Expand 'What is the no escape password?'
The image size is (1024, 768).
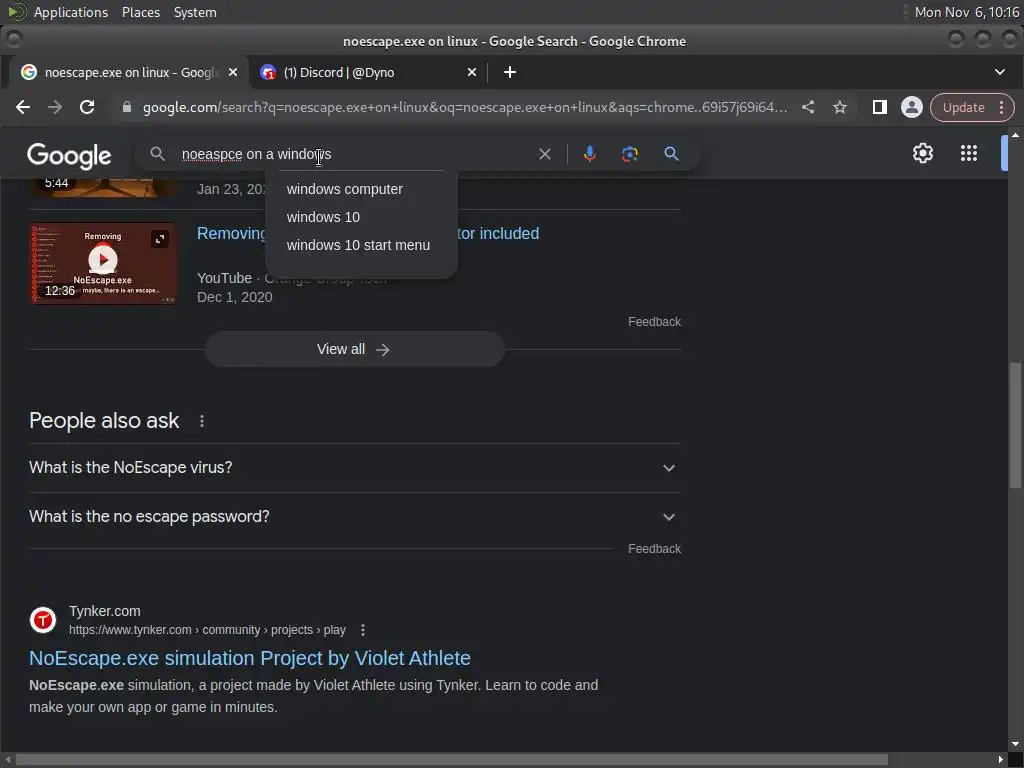(x=355, y=517)
